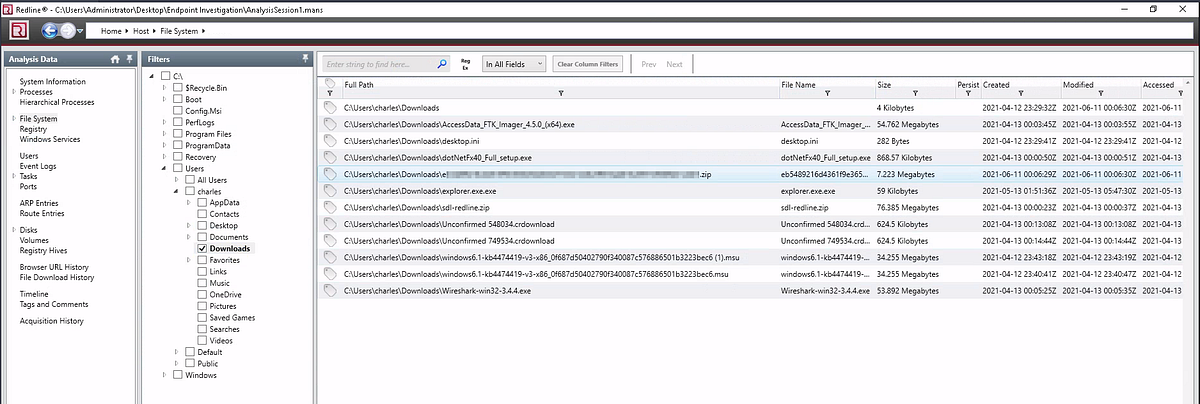Check the Desktop folder checkbox
This screenshot has width=1200, height=404.
[203, 225]
